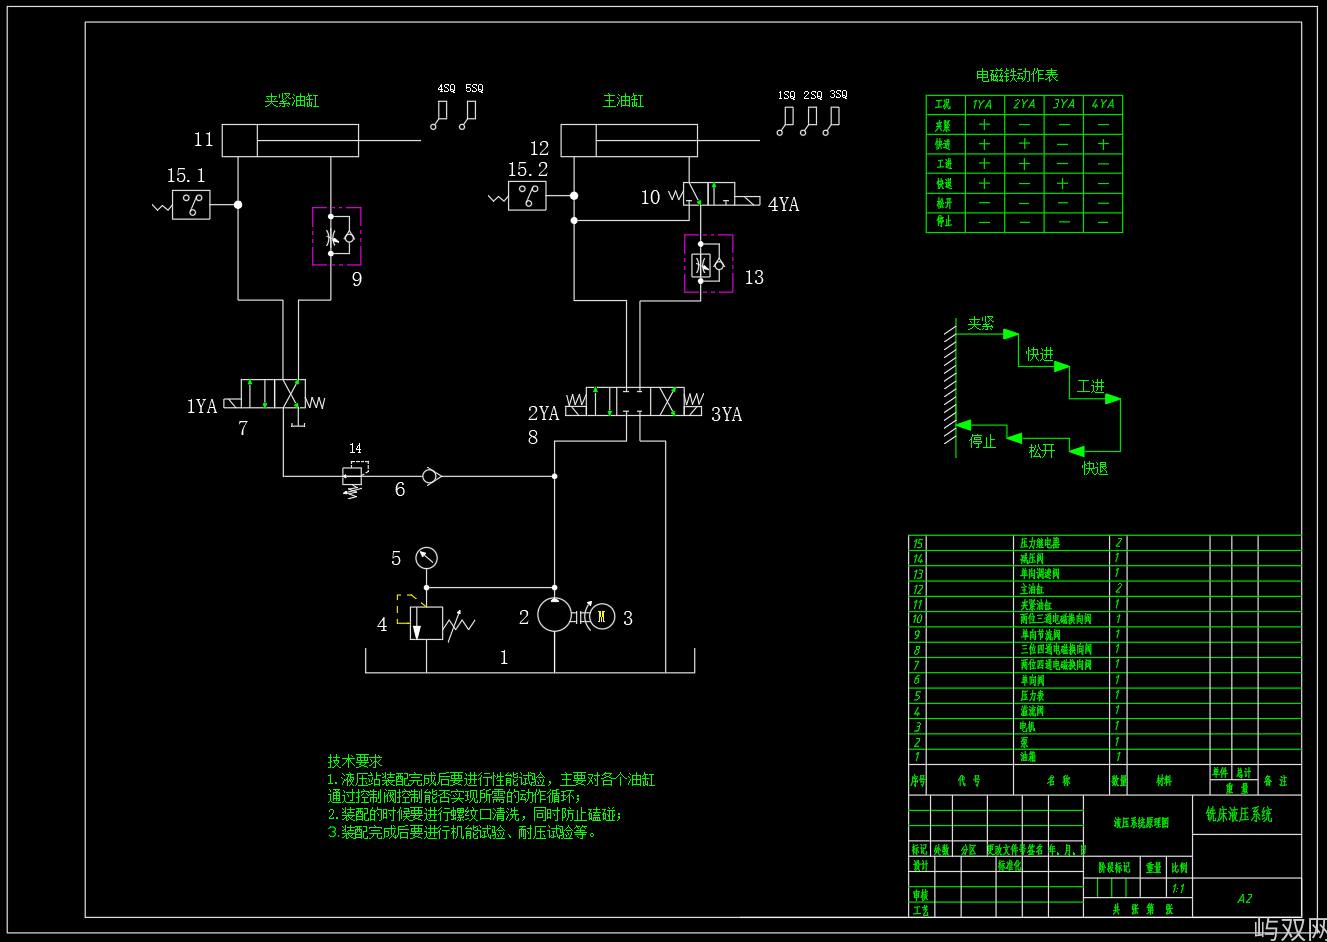Screen dimensions: 1327x942
Task: Select the pressure reducing valve labeled 14
Action: pos(354,475)
